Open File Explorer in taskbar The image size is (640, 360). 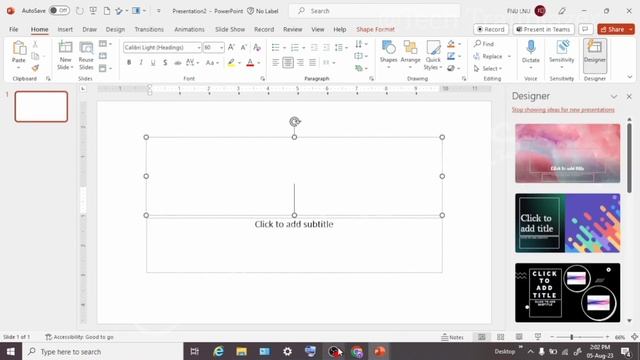[x=241, y=351]
